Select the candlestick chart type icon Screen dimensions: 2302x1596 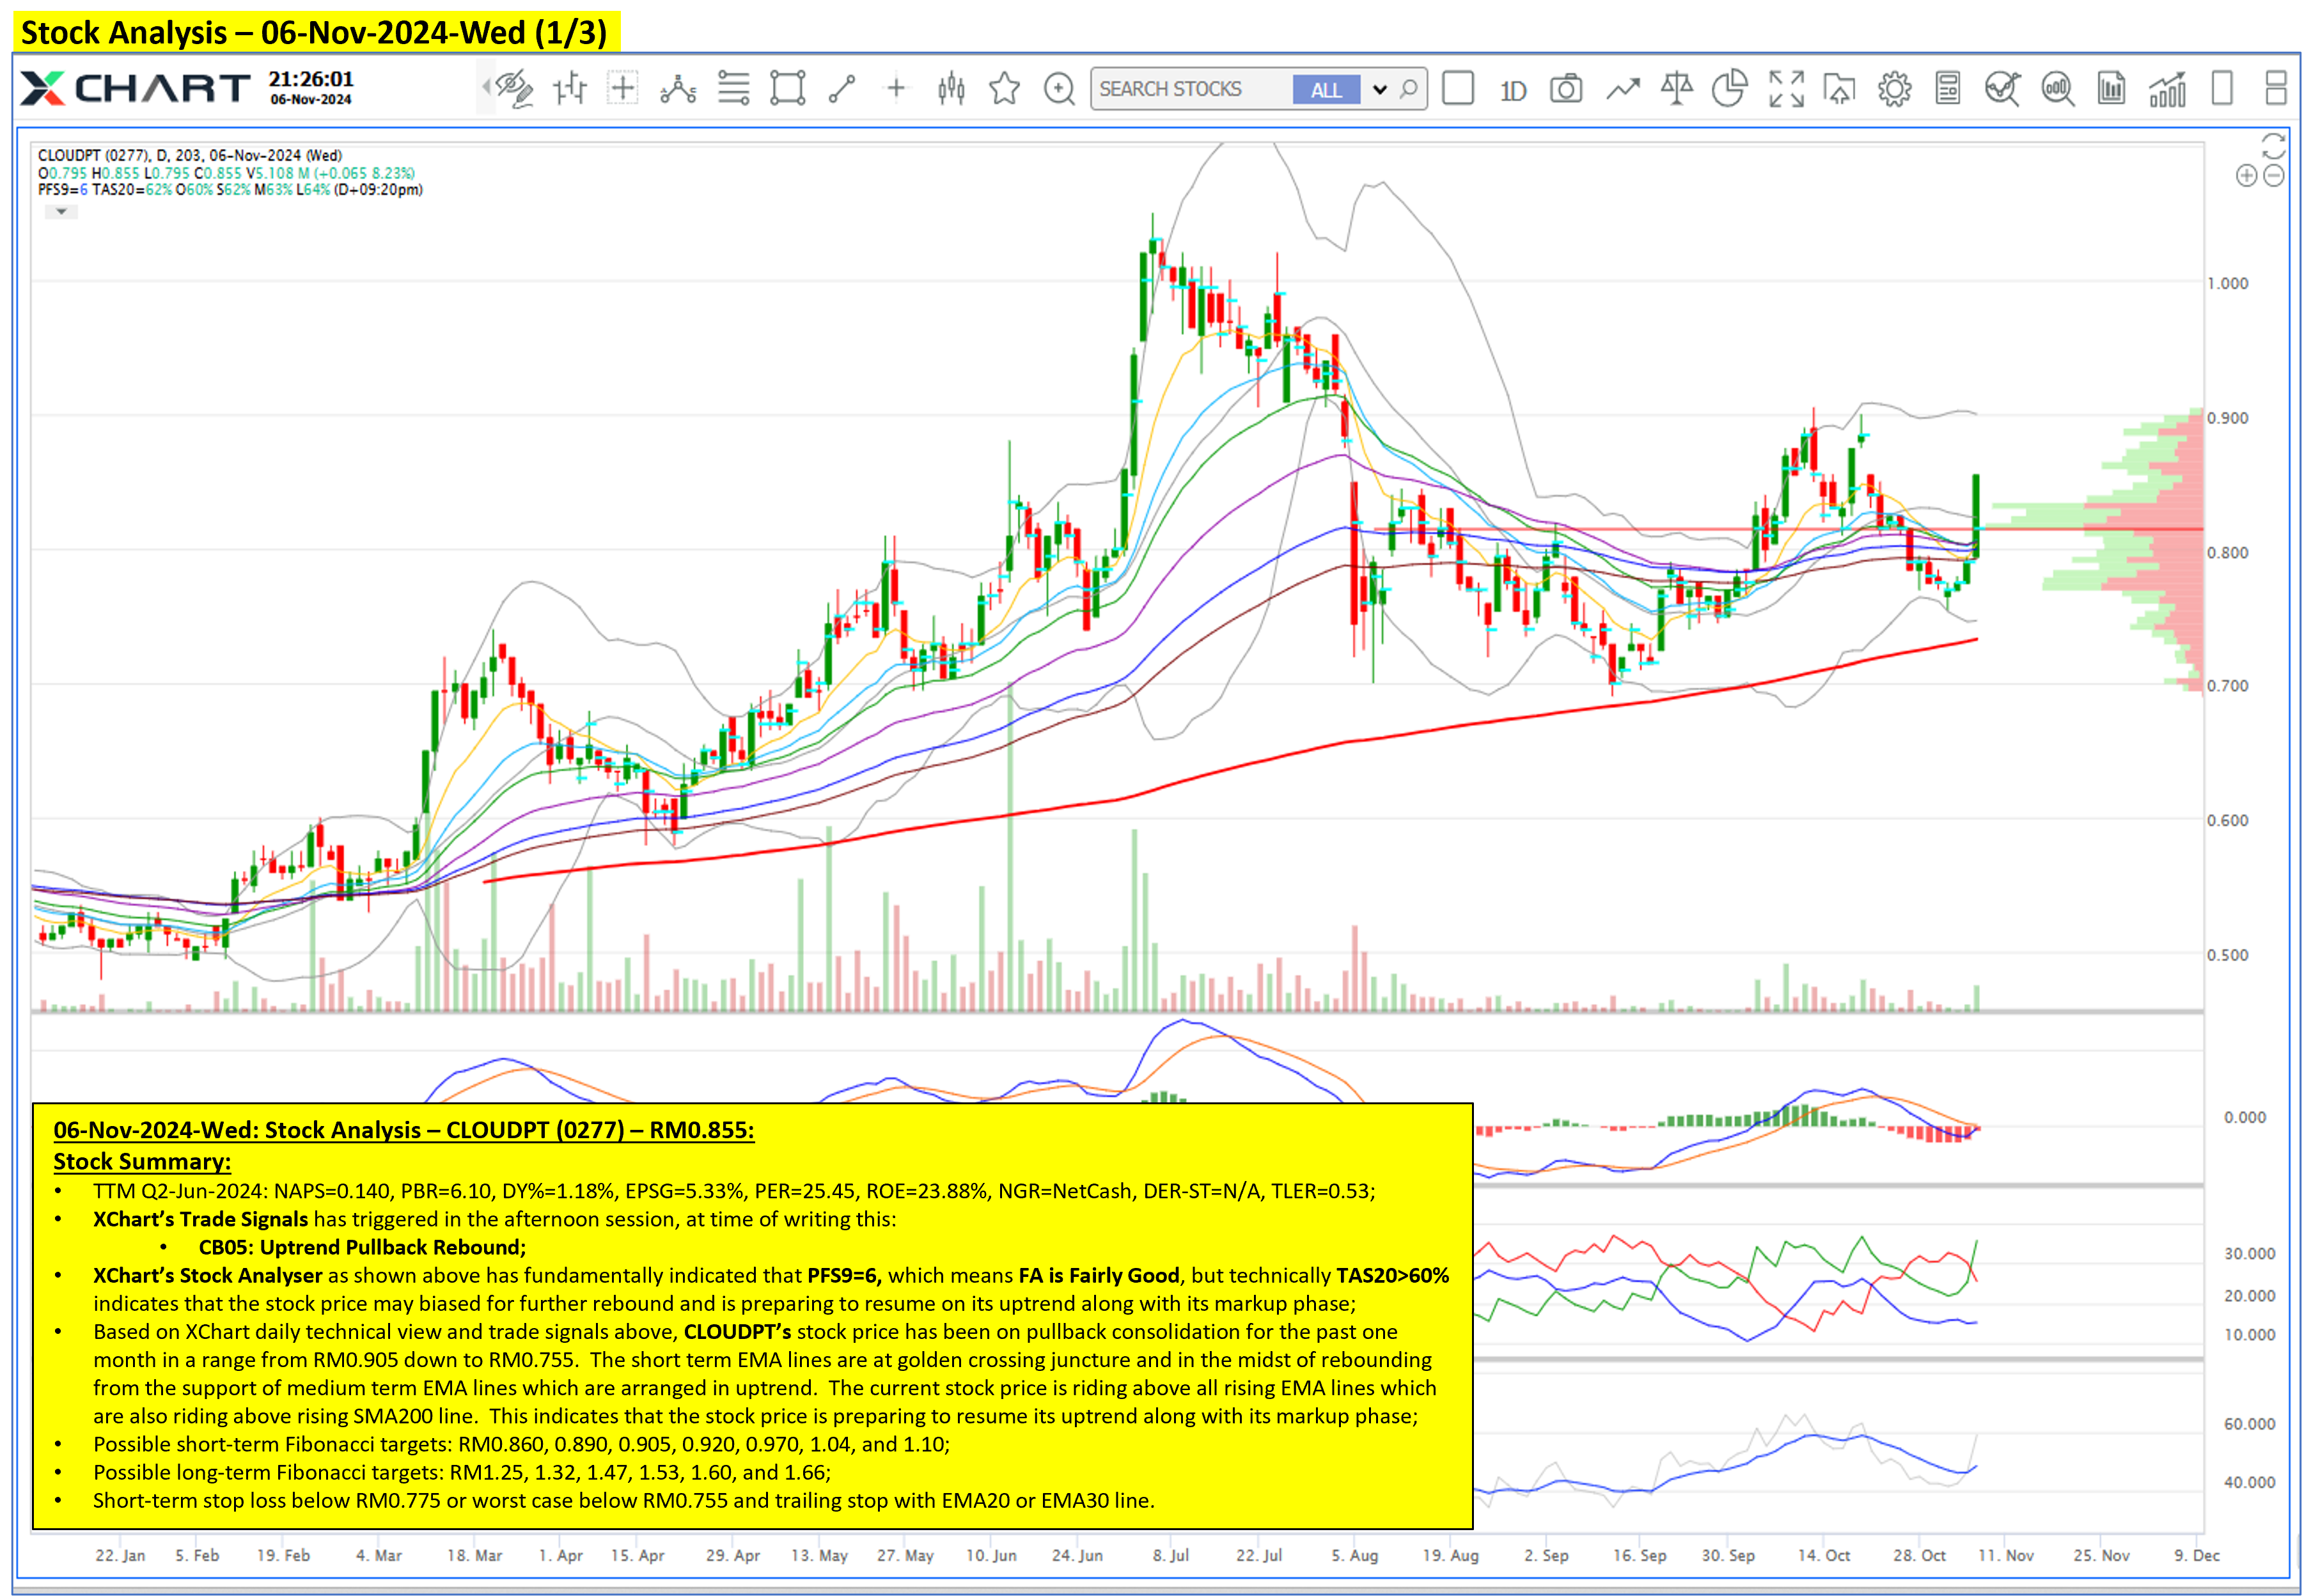tap(951, 89)
